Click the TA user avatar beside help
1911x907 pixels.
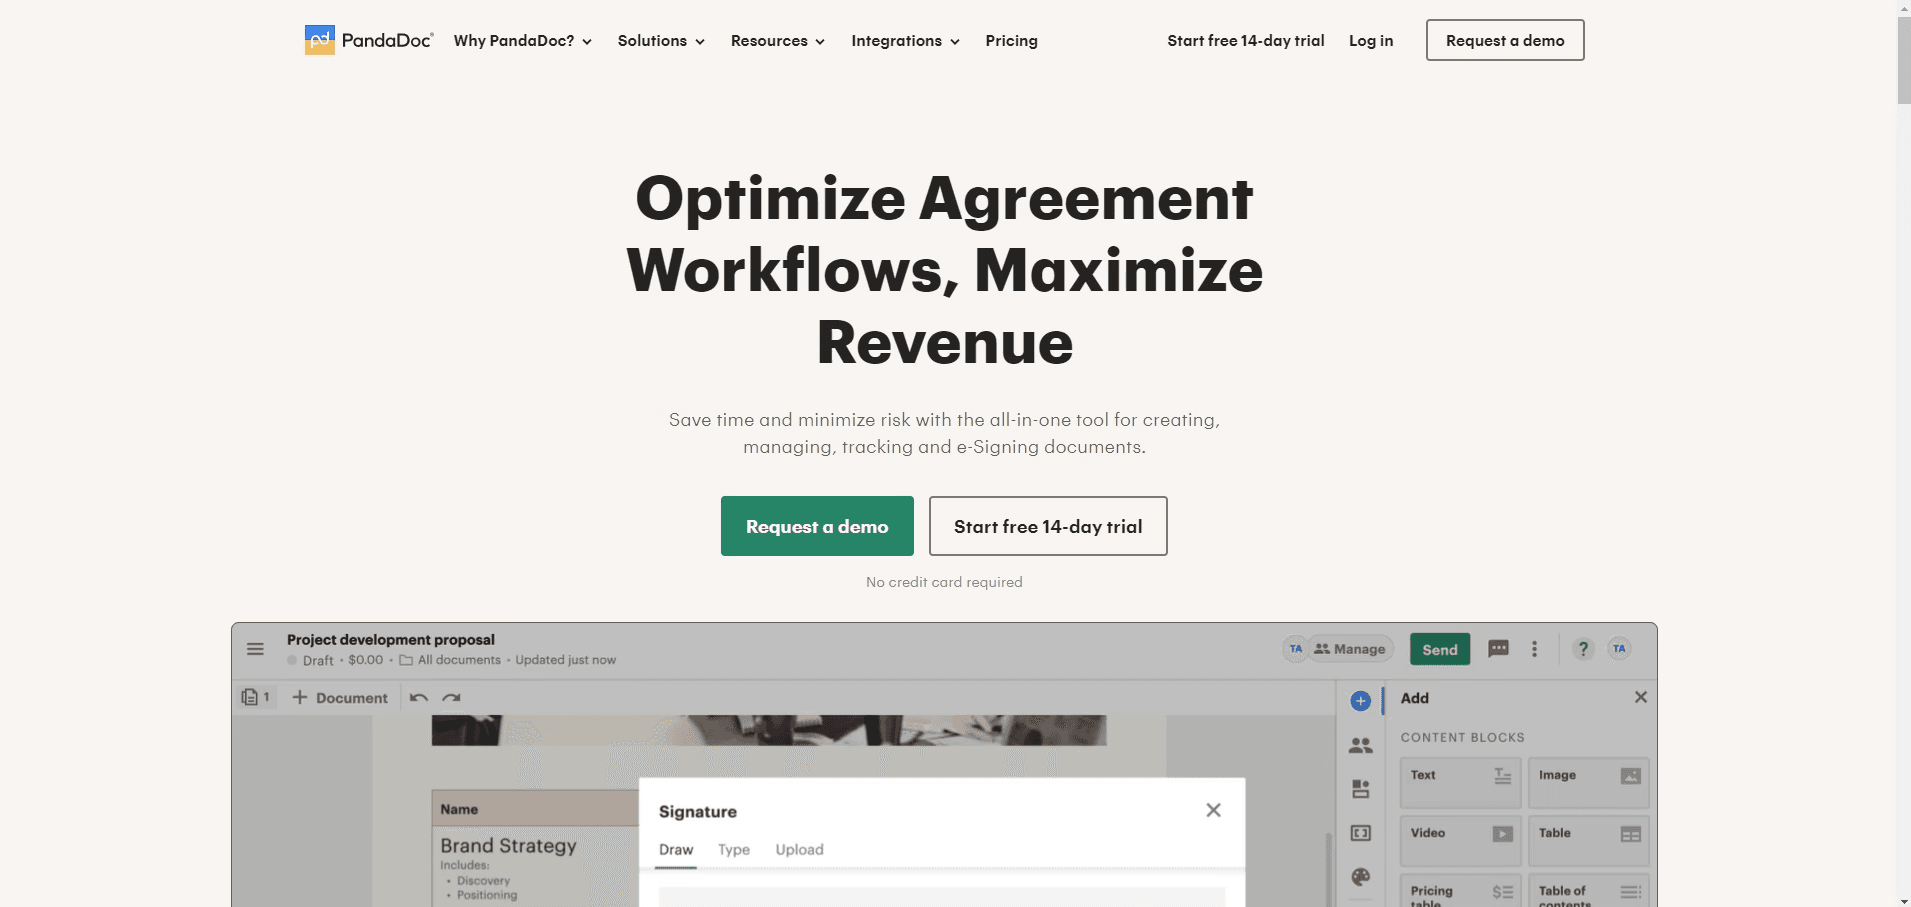1620,649
